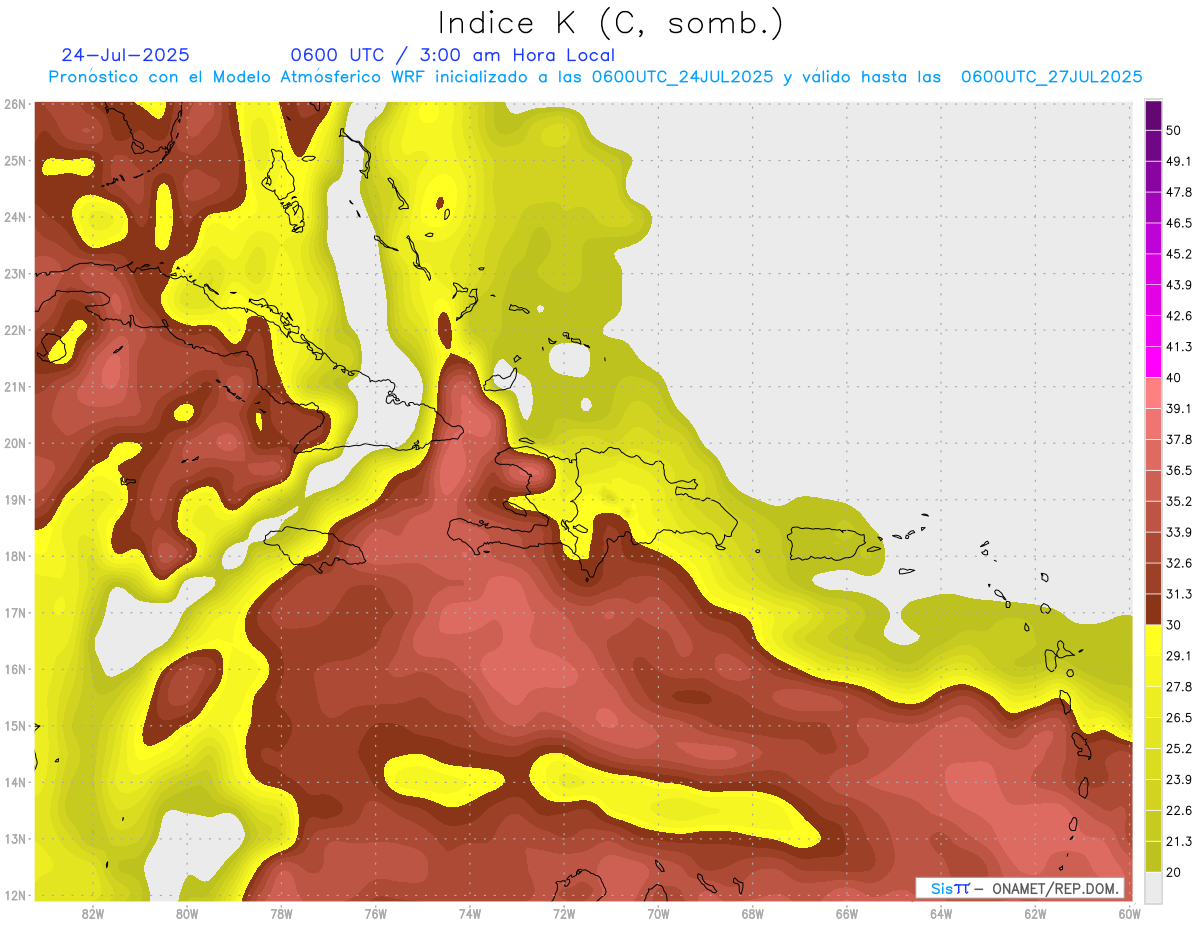Click the "Indice K (C, somb.)" title
The height and width of the screenshot is (927, 1200).
point(610,22)
